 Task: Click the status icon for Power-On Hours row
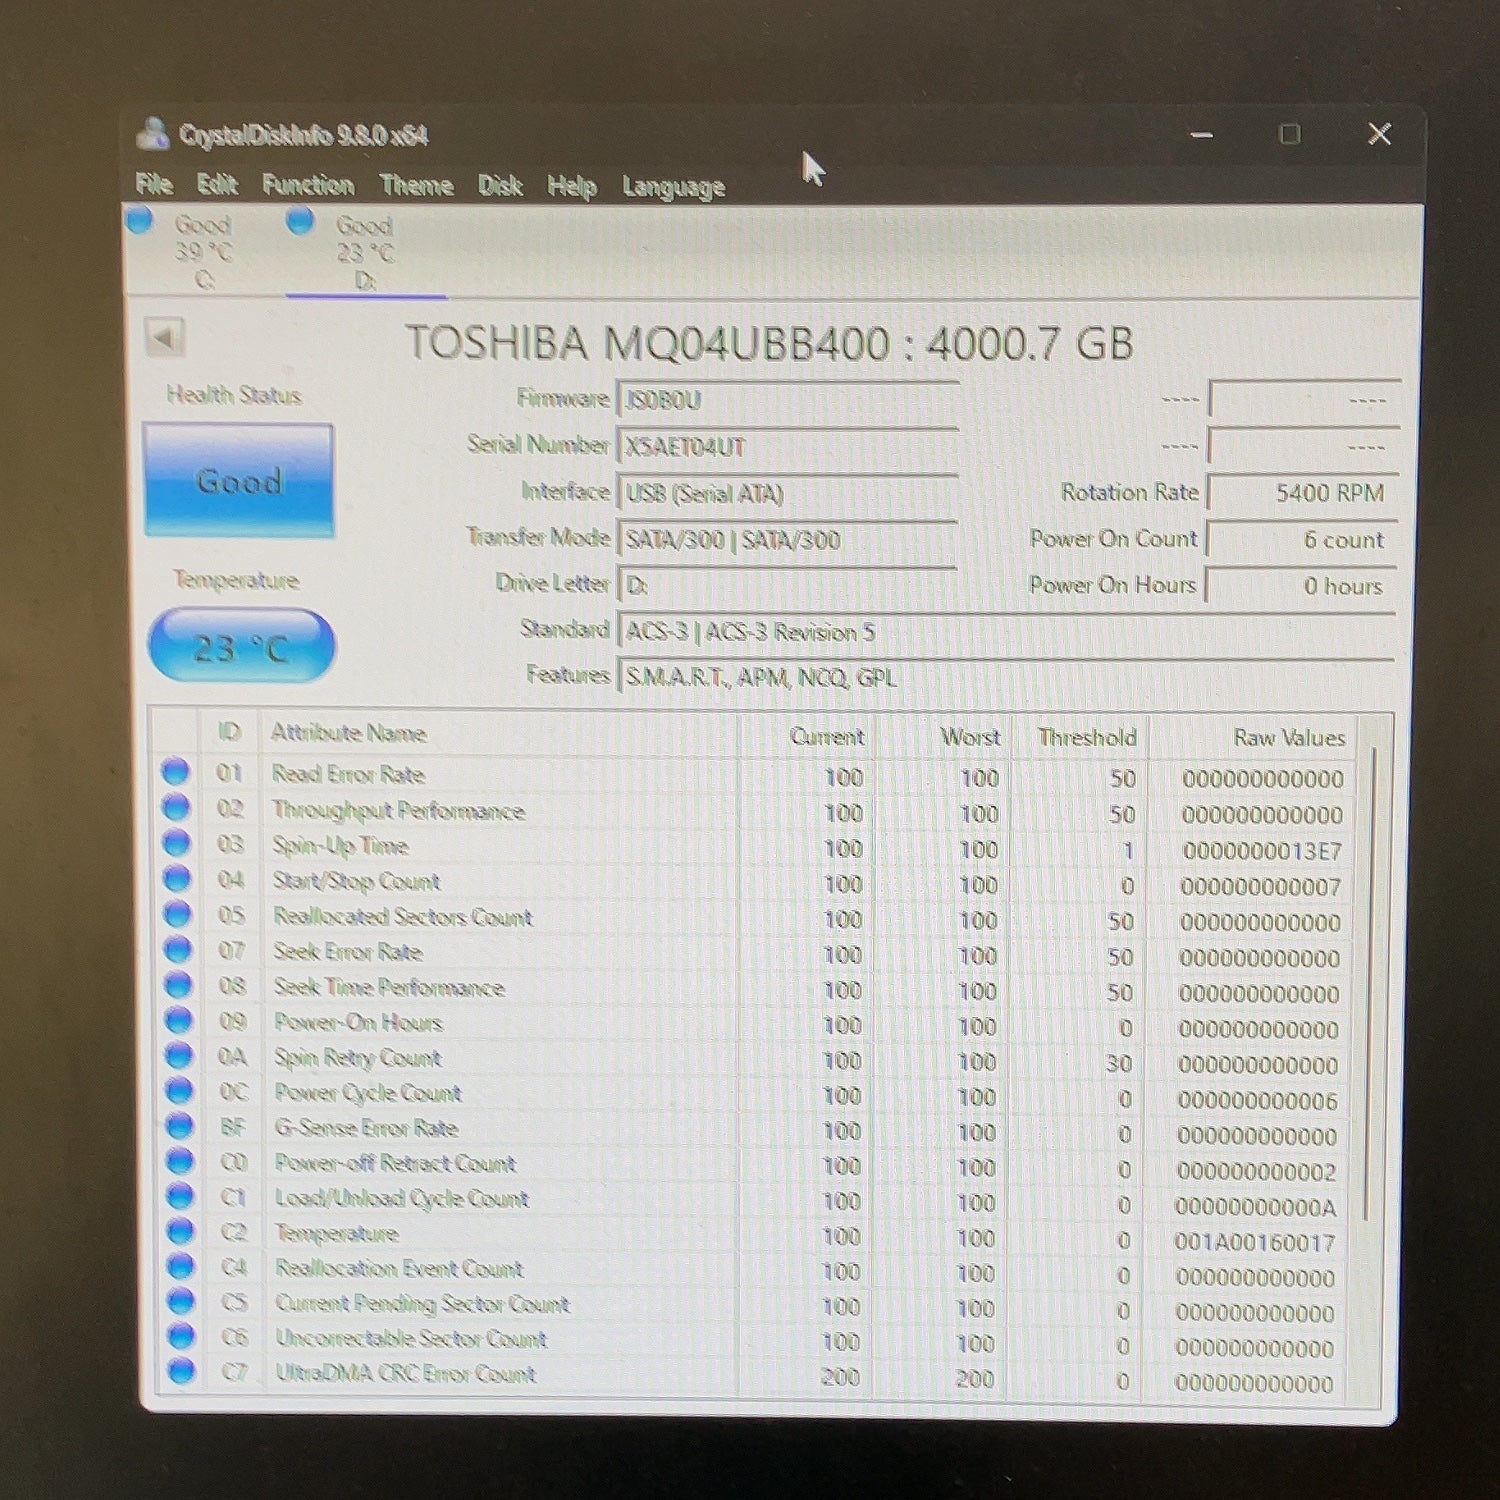tap(178, 1020)
